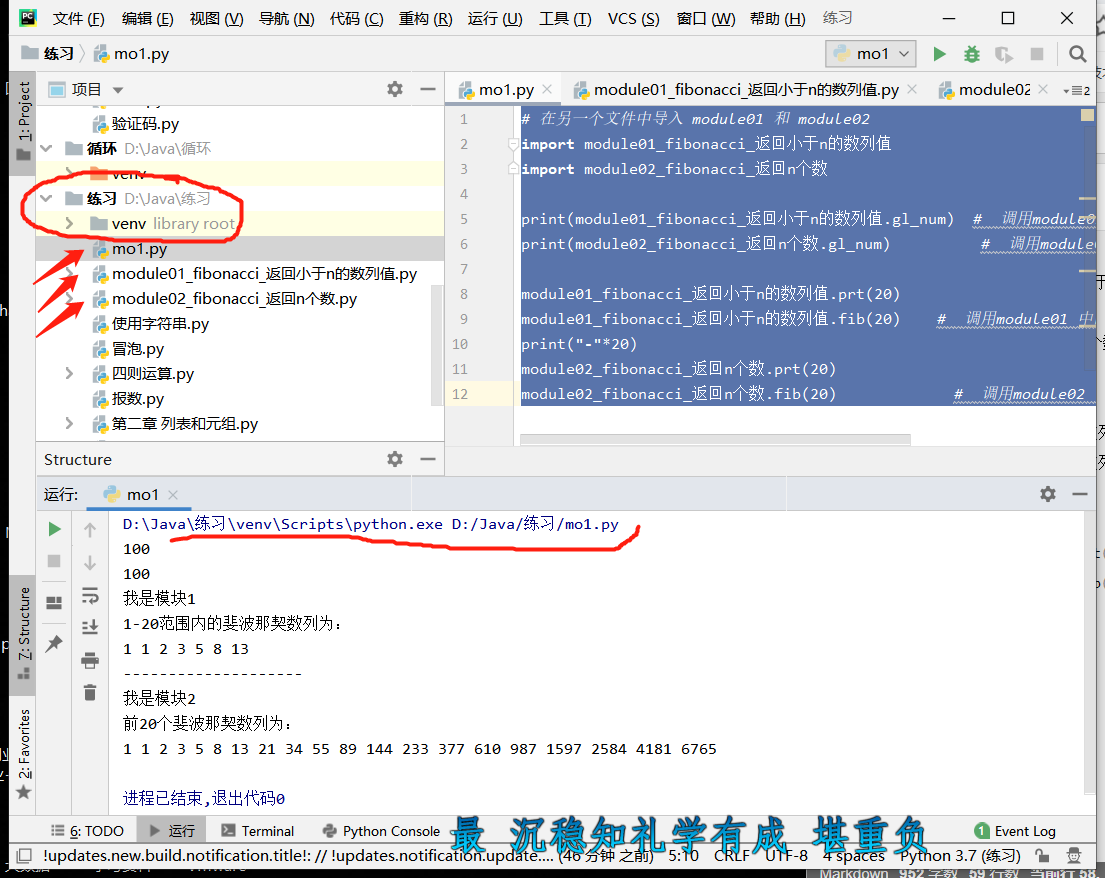The image size is (1105, 878).
Task: Open Structure panel settings gear
Action: click(395, 459)
